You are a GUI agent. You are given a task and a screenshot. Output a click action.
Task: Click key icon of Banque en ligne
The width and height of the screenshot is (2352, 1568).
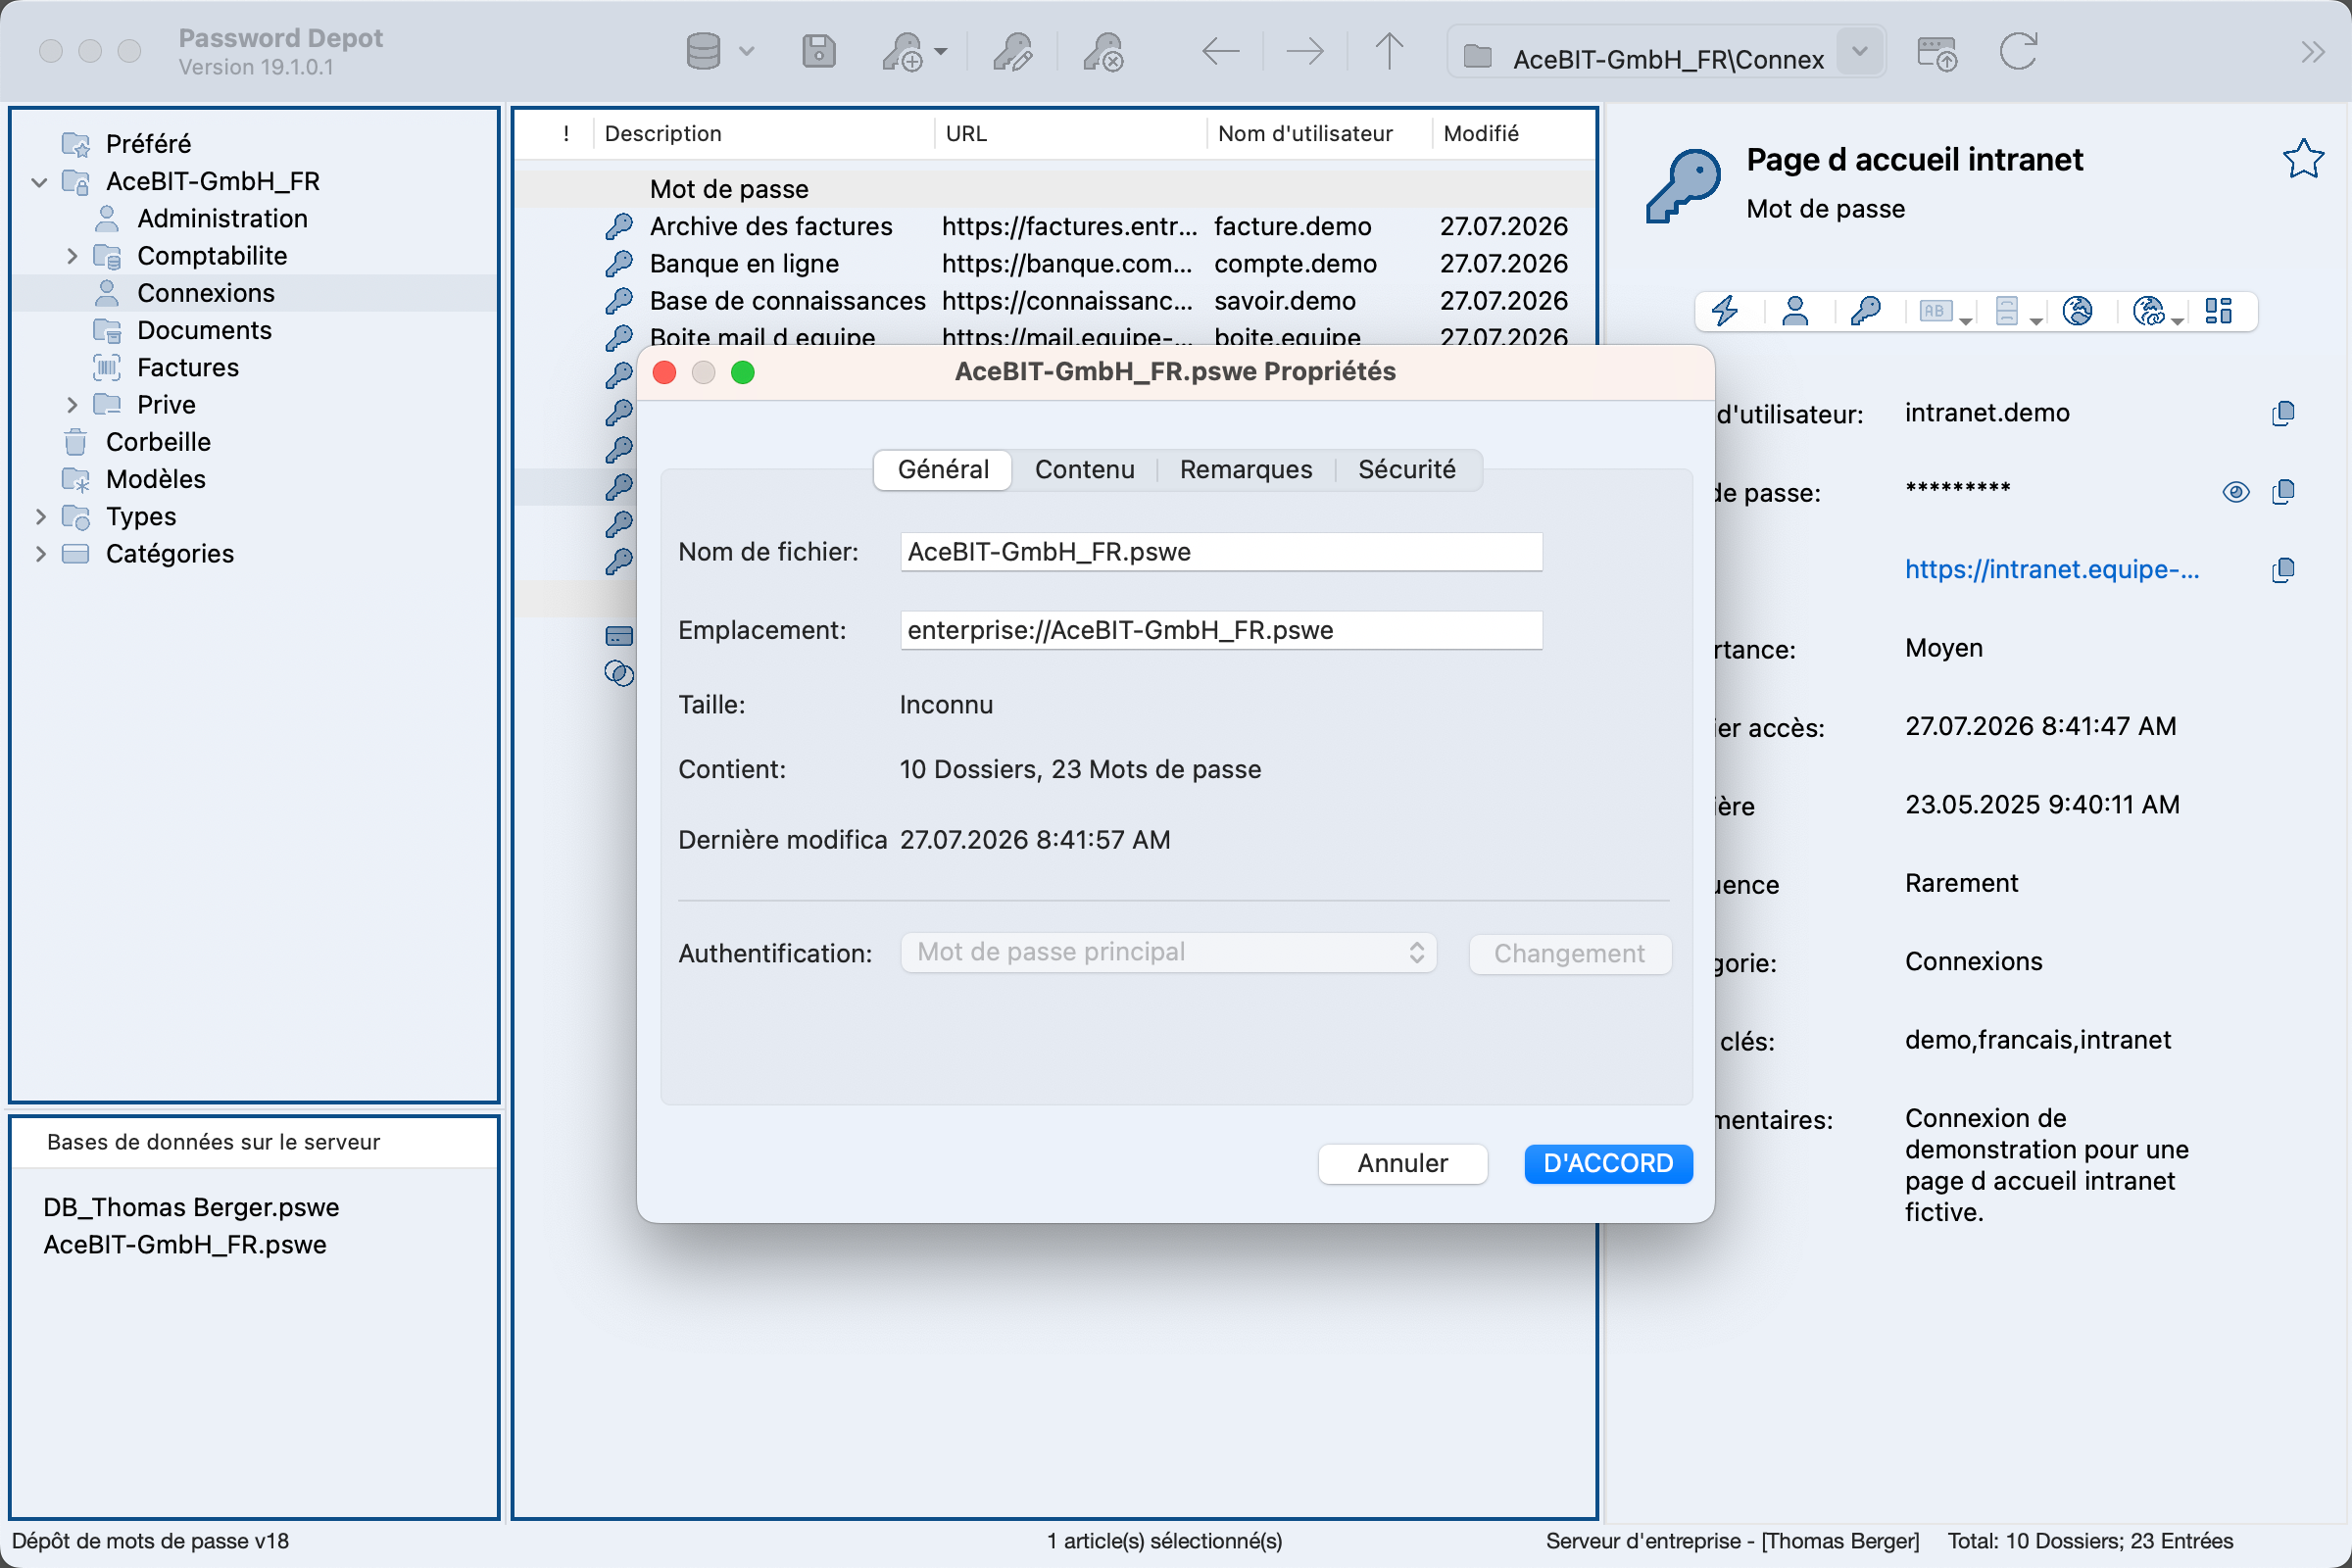619,264
